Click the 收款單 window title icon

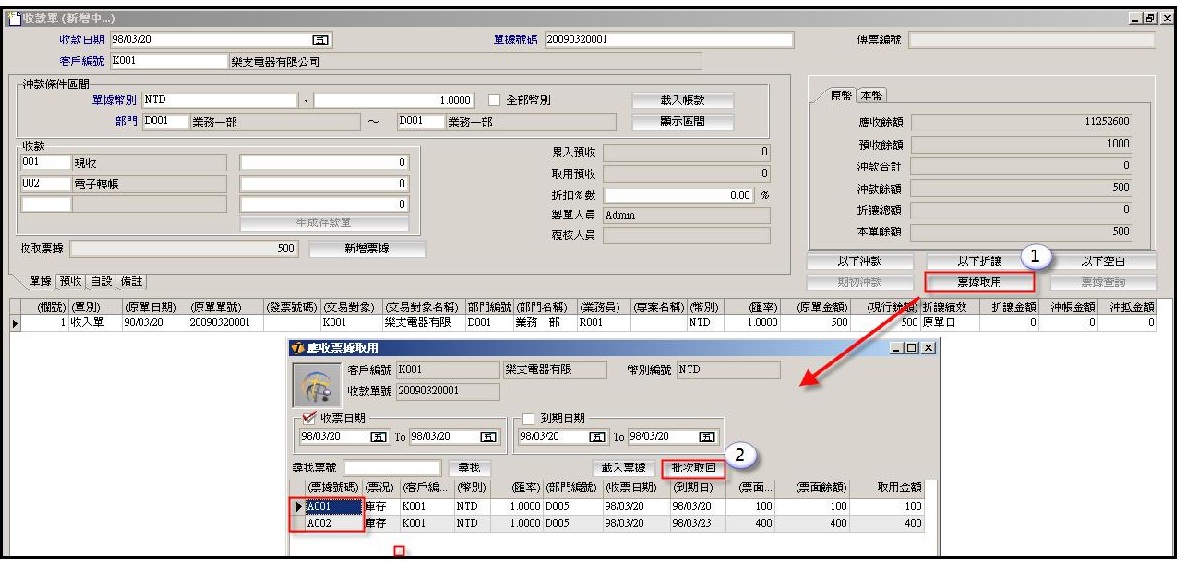(14, 19)
